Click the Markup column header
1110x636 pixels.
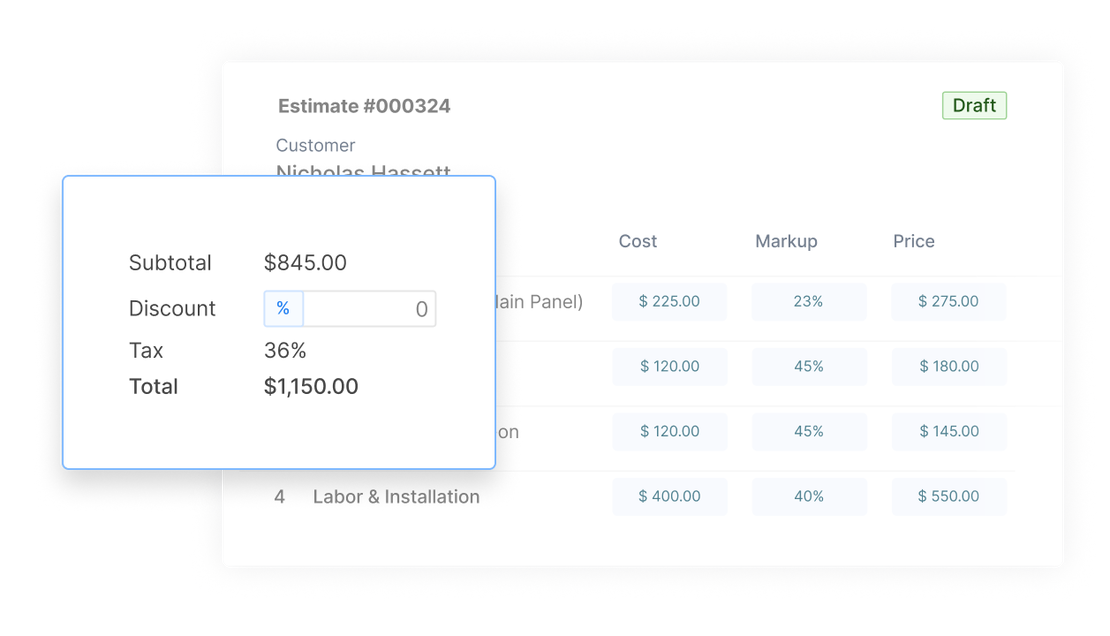[x=786, y=242]
